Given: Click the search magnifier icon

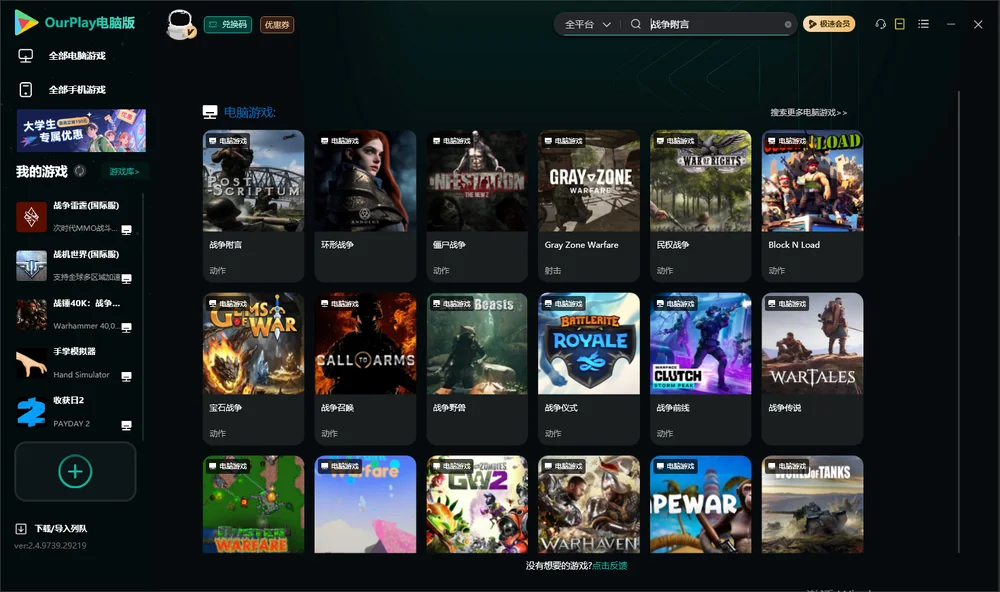Looking at the screenshot, I should coord(635,24).
